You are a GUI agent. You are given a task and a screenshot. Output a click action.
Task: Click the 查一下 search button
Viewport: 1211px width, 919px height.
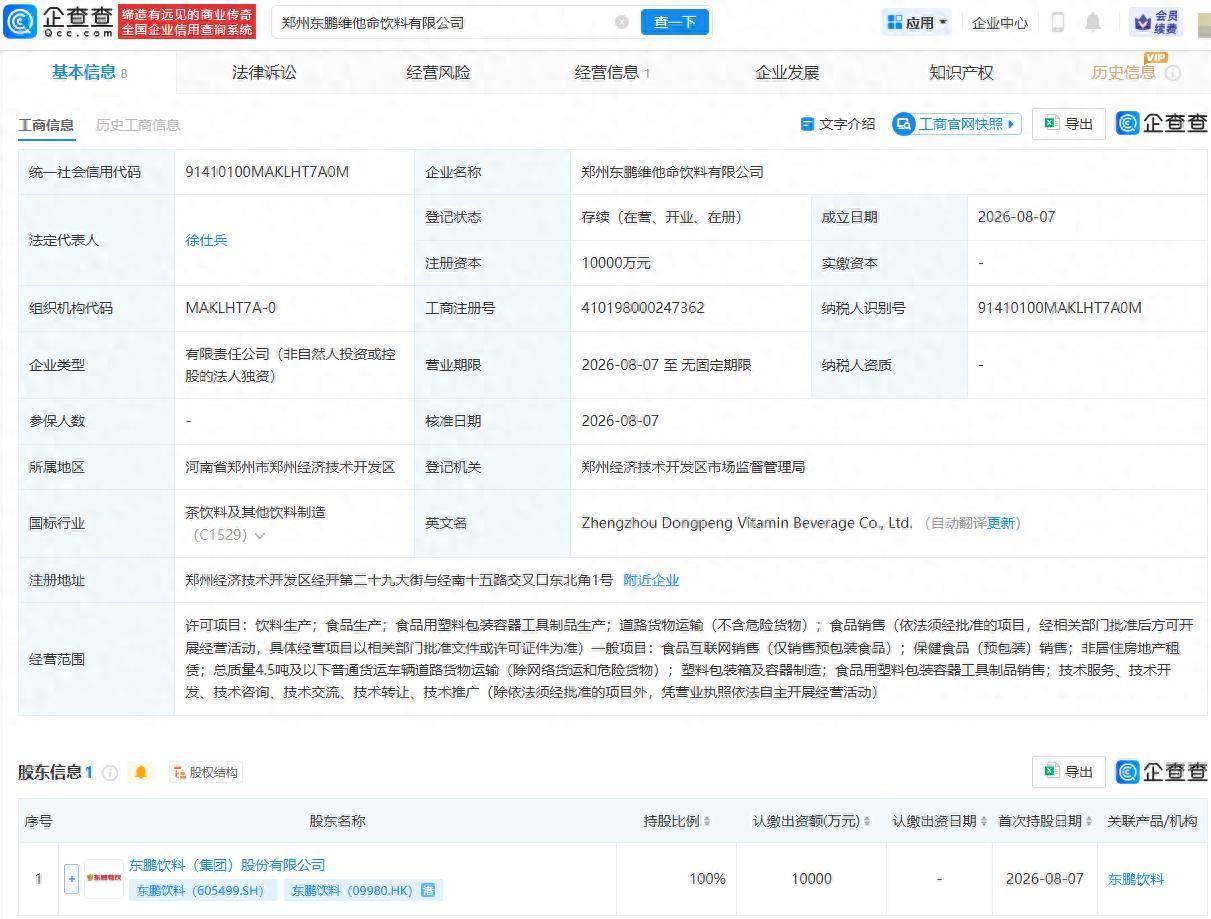675,22
